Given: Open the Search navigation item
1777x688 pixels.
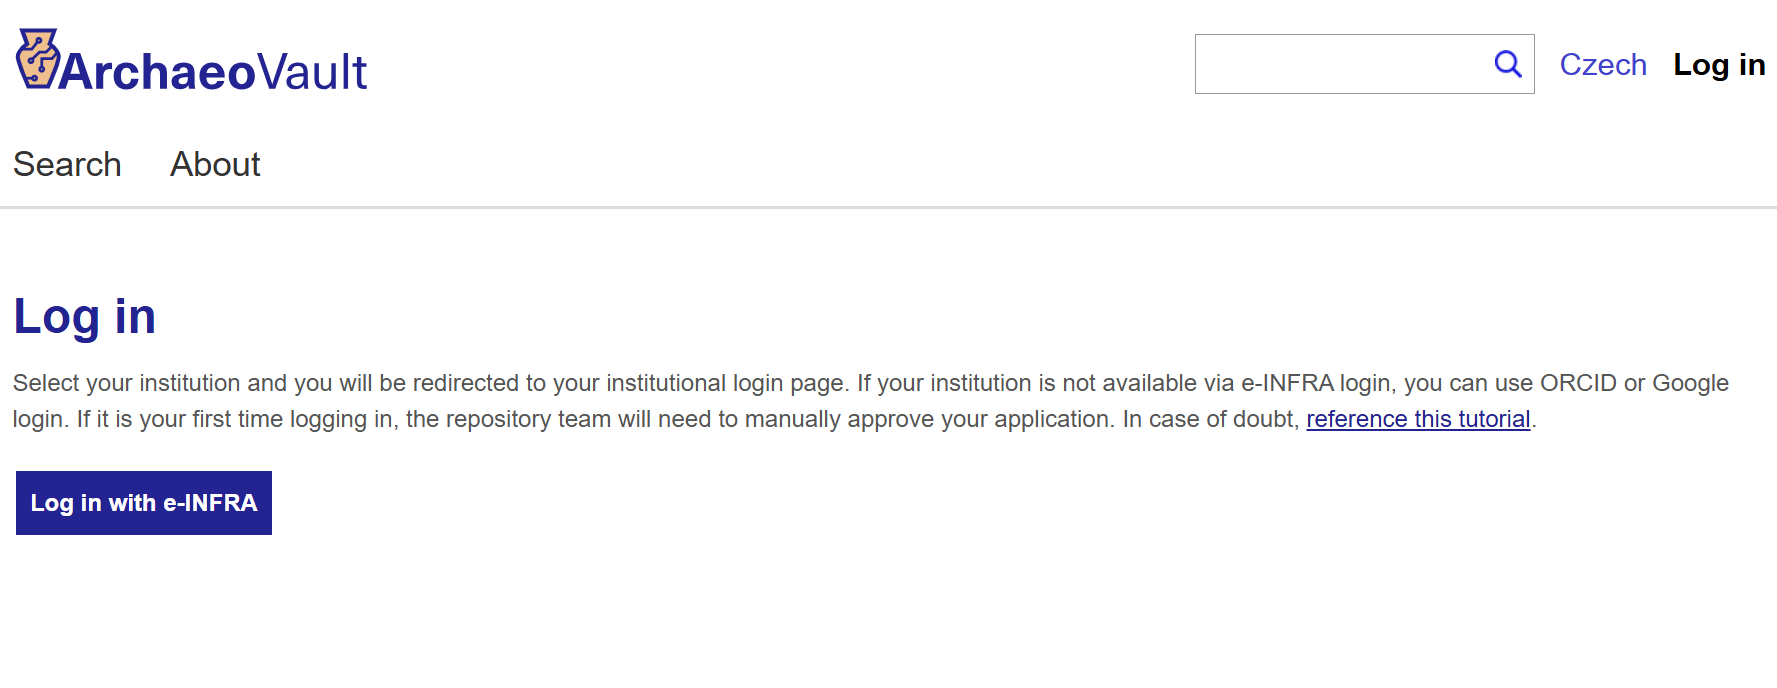Looking at the screenshot, I should pyautogui.click(x=67, y=164).
